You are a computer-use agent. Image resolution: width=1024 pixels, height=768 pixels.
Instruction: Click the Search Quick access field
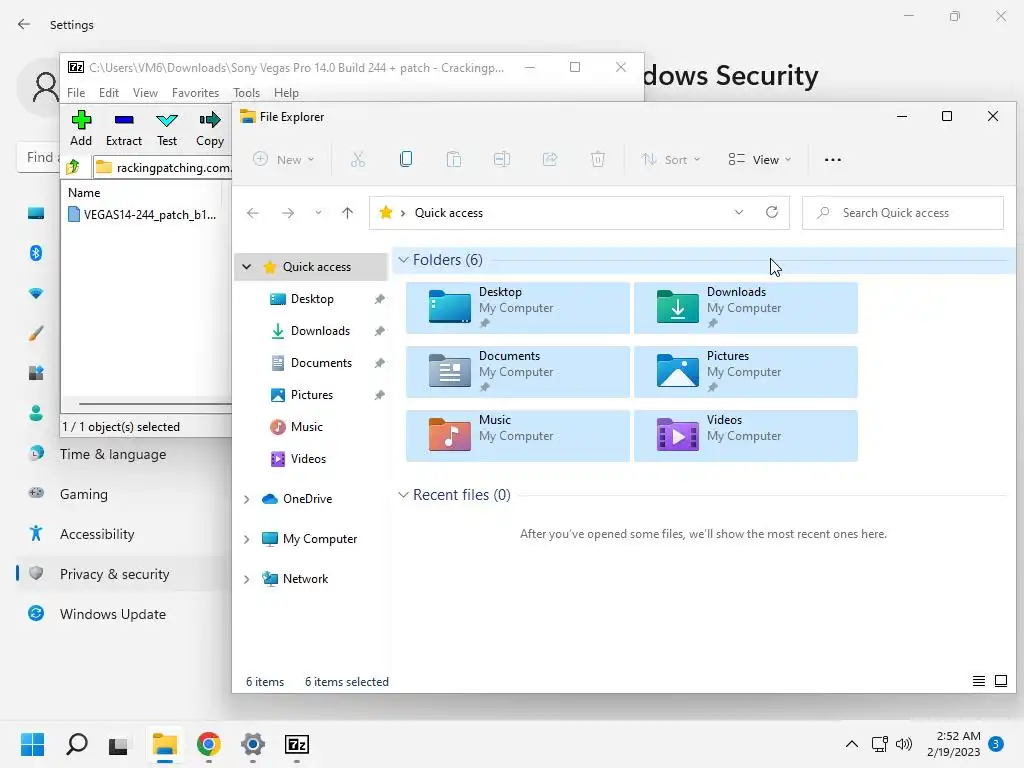coord(903,213)
